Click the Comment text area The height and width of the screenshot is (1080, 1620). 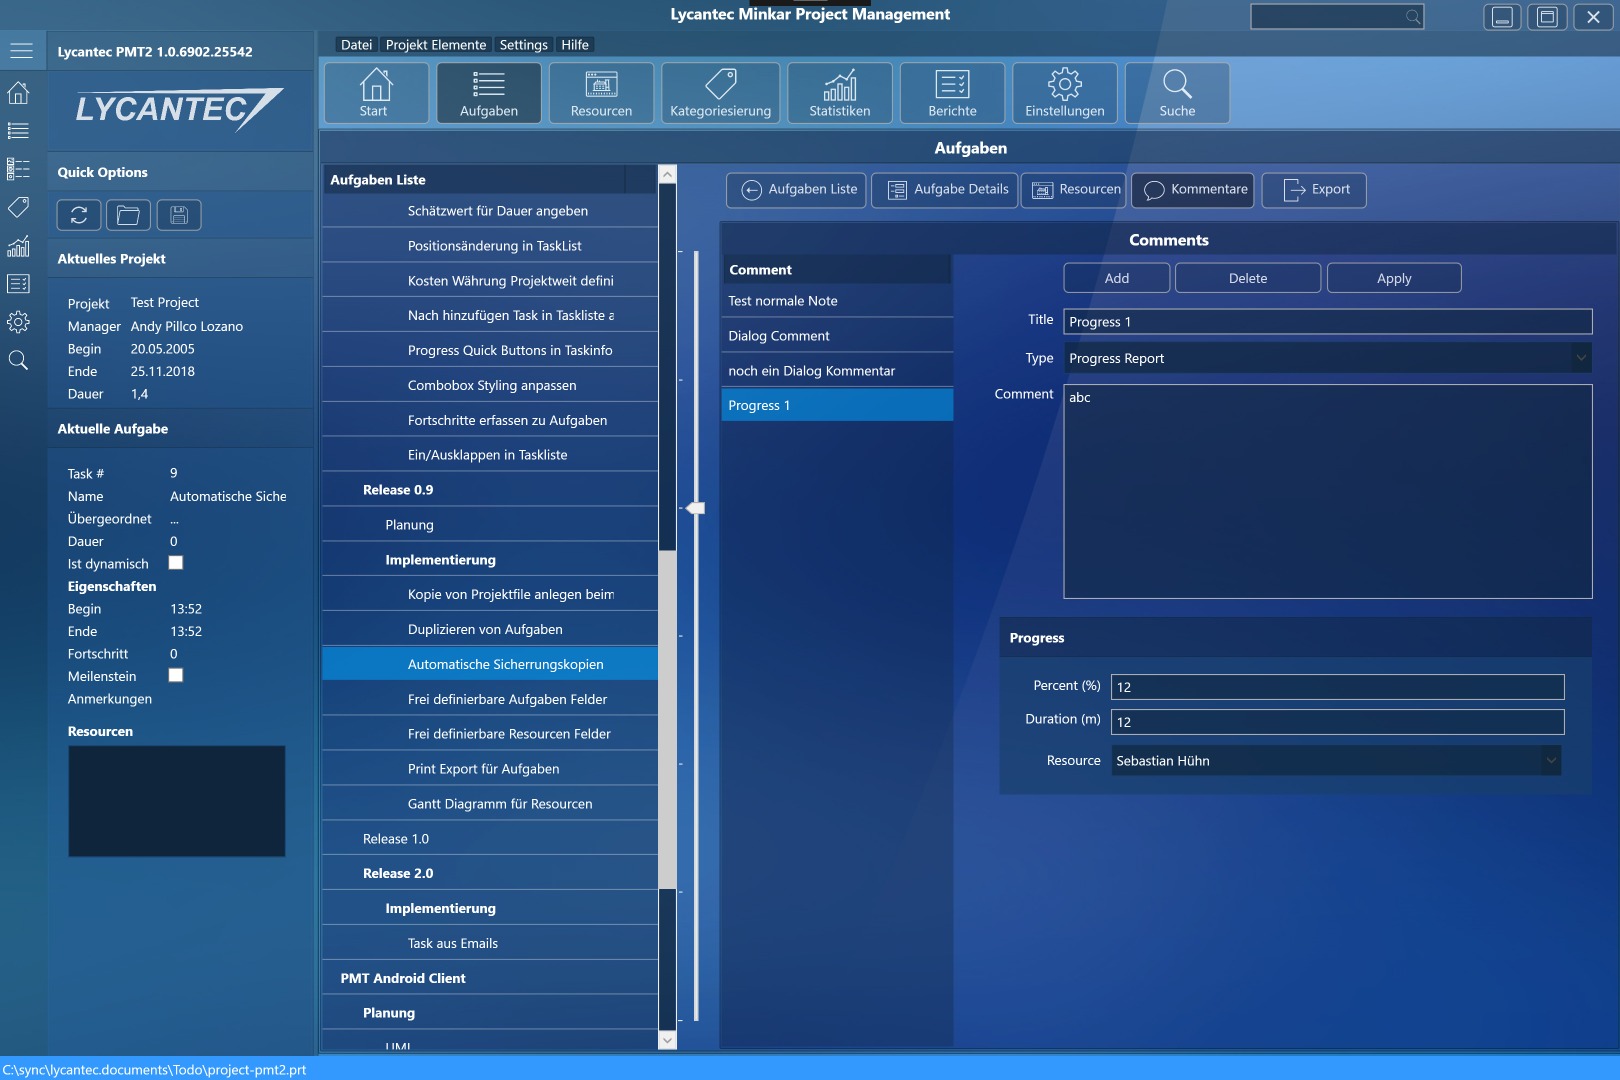click(x=1327, y=491)
